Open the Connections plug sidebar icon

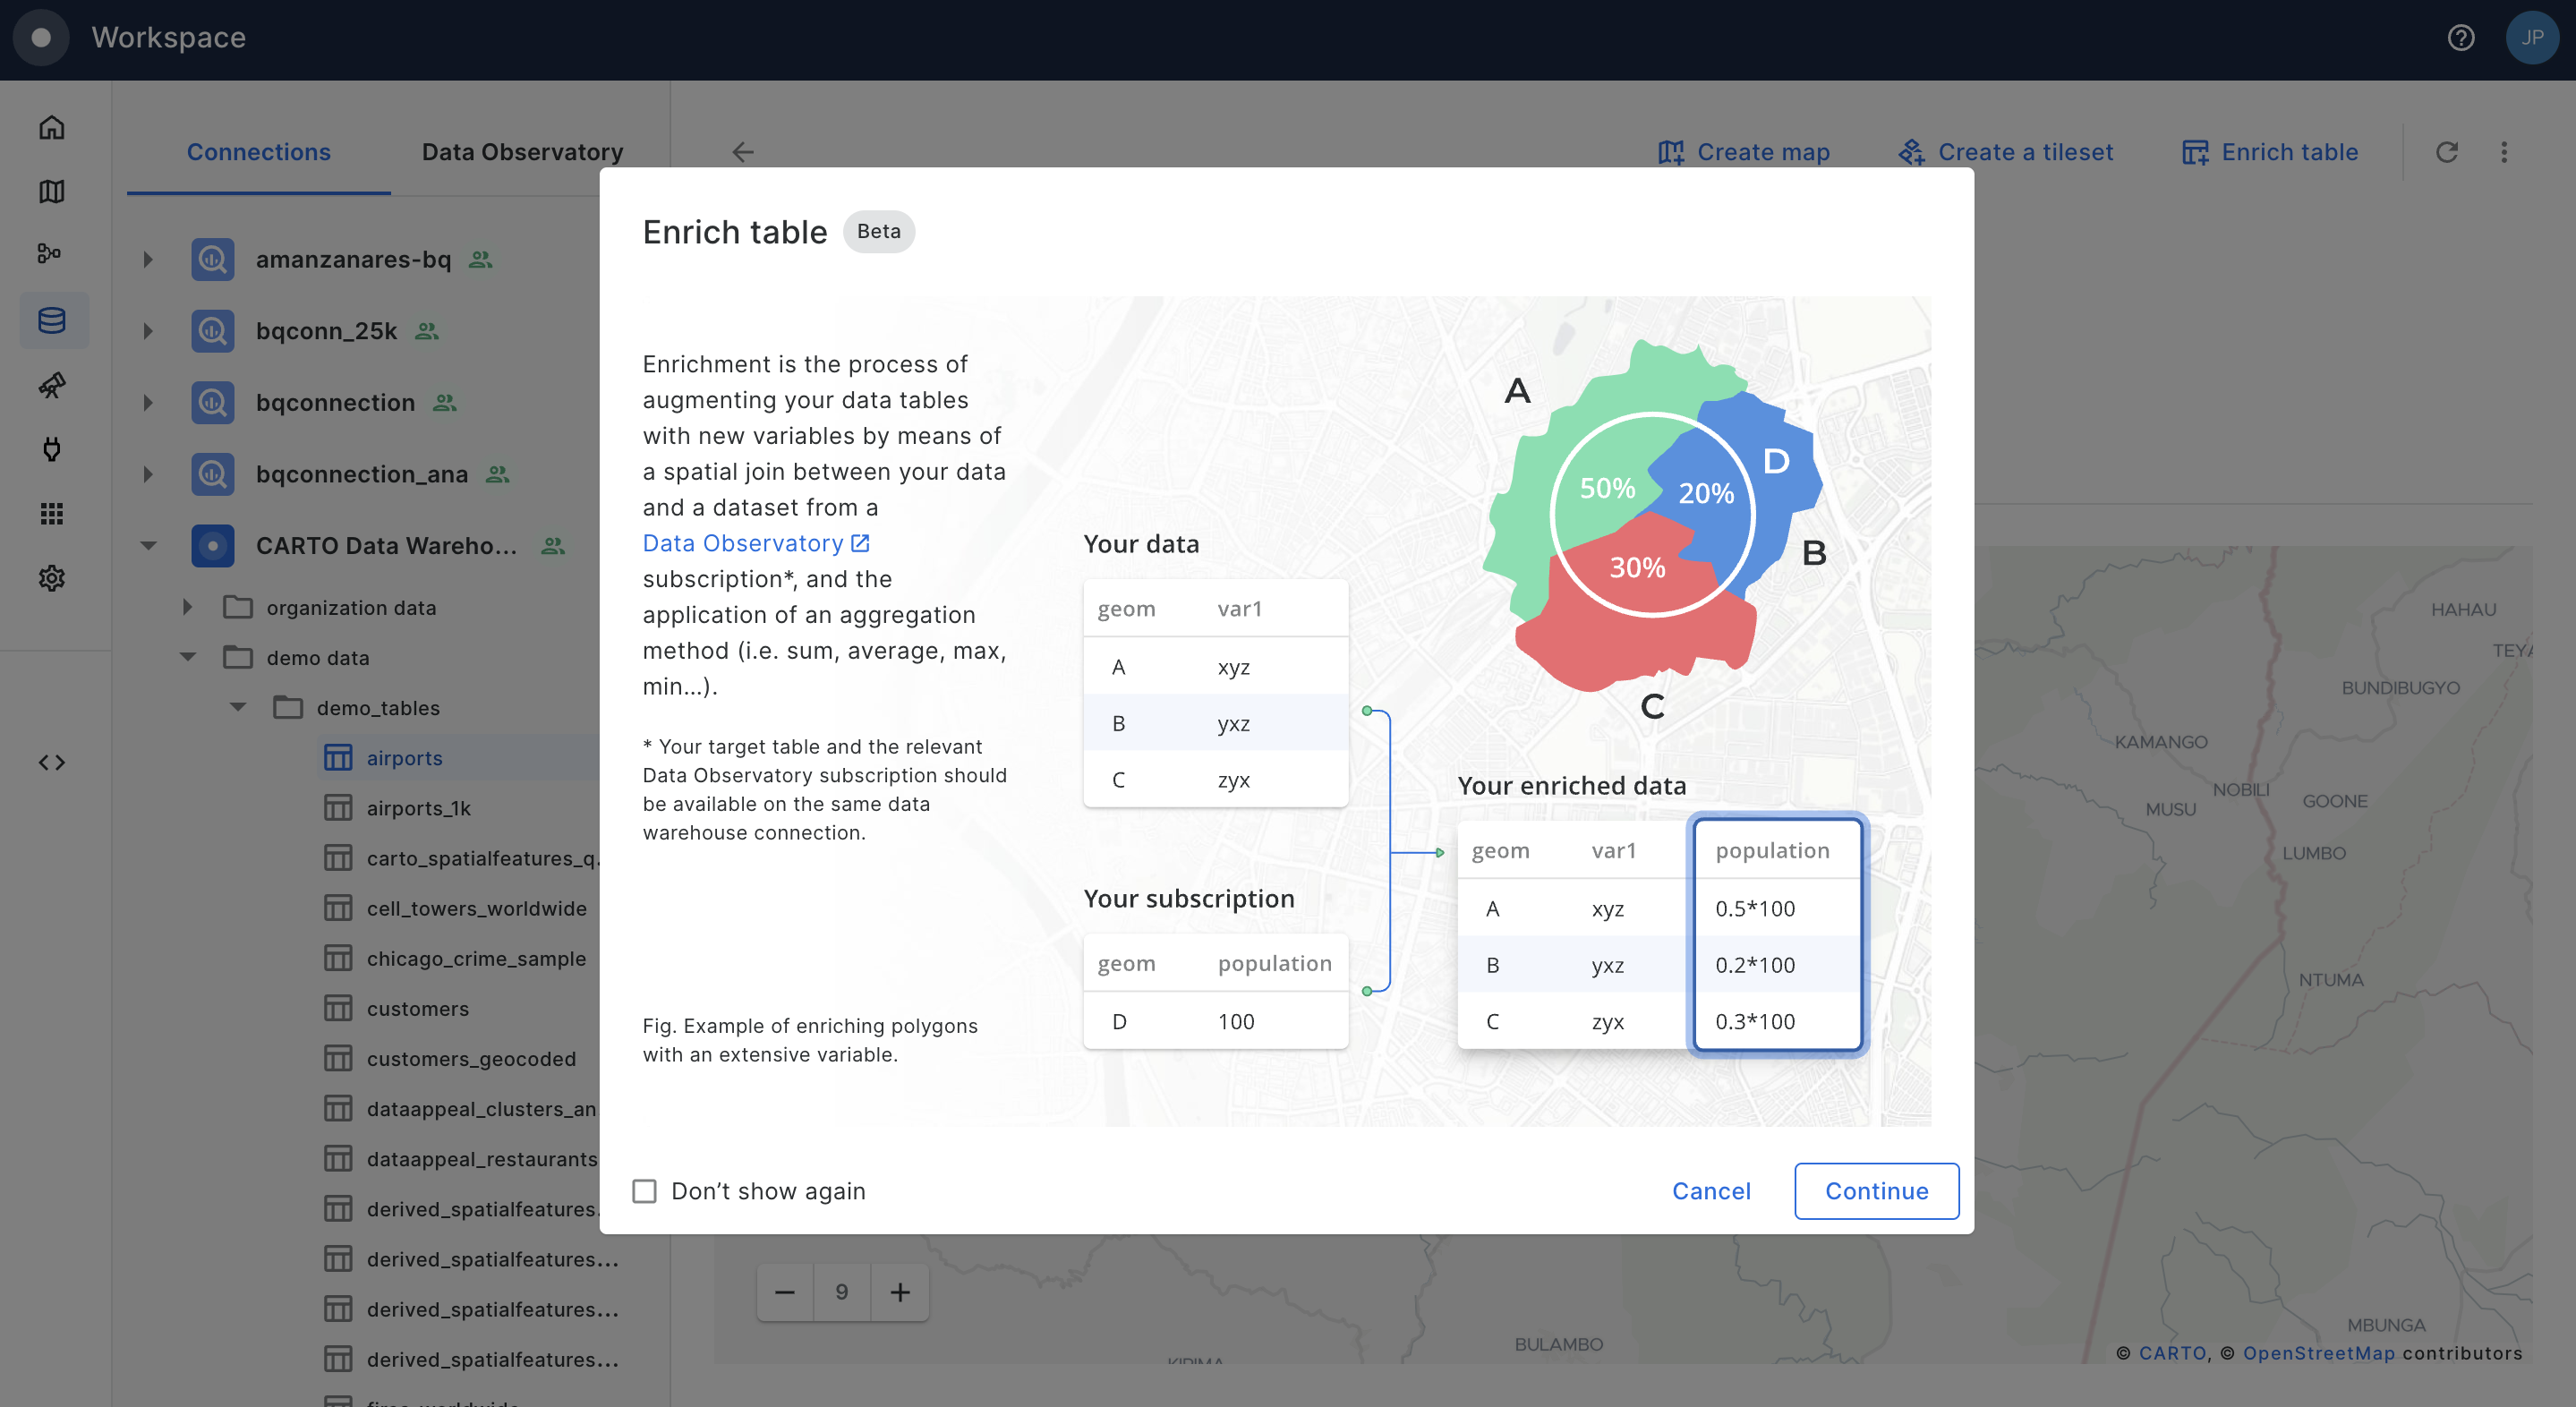click(52, 449)
